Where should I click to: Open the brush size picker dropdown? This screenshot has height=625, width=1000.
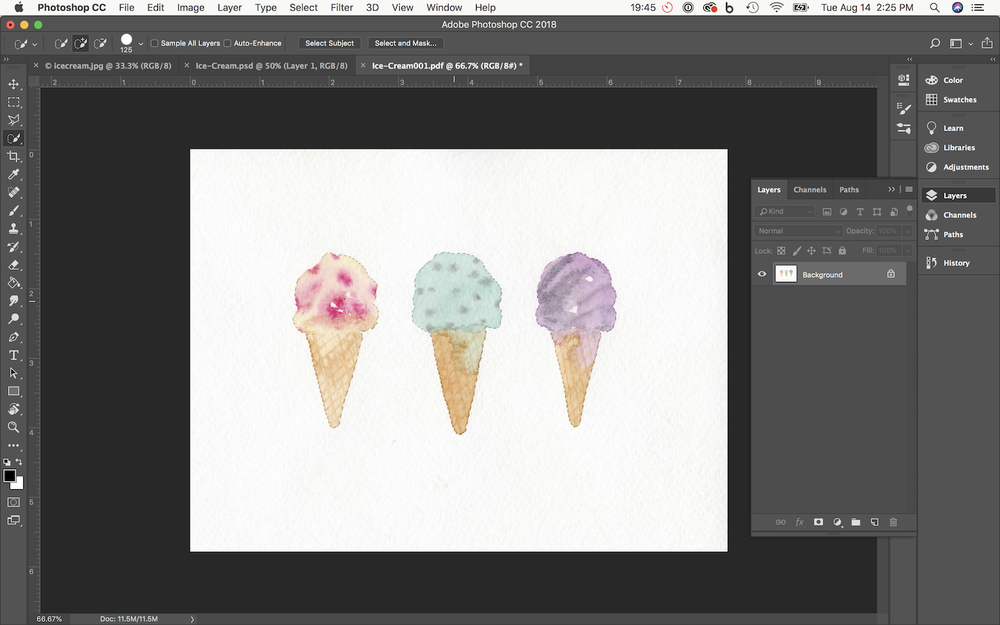point(141,44)
